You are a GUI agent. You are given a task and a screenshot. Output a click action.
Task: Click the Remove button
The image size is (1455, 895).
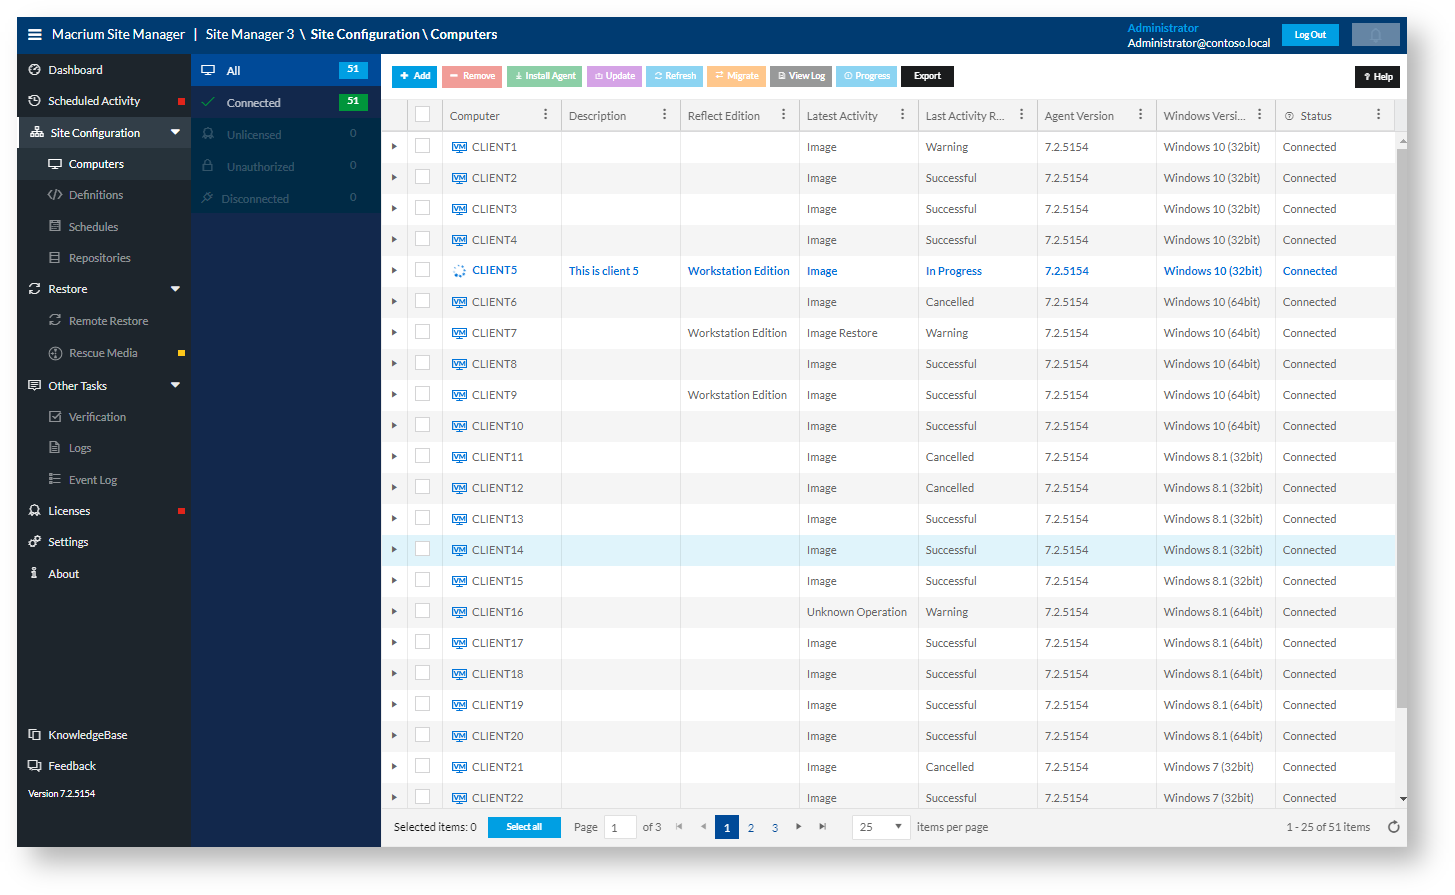(x=471, y=76)
